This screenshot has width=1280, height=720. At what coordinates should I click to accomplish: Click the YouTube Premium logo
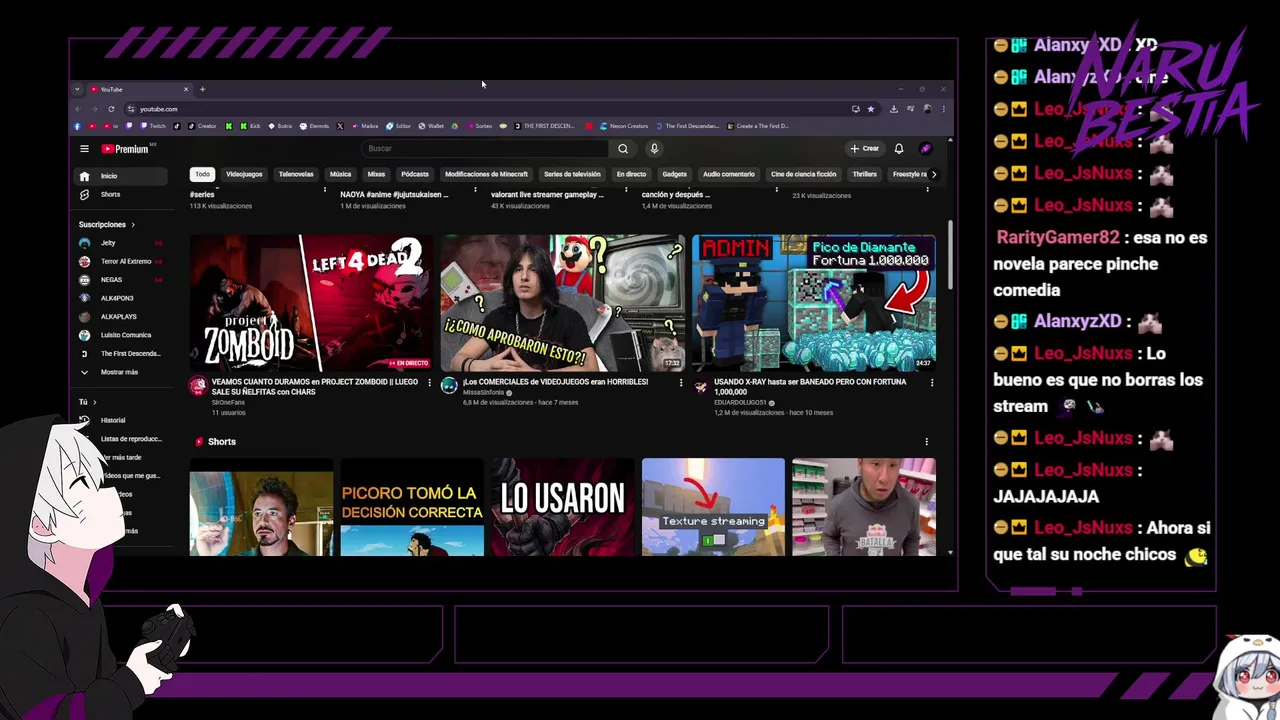(125, 149)
